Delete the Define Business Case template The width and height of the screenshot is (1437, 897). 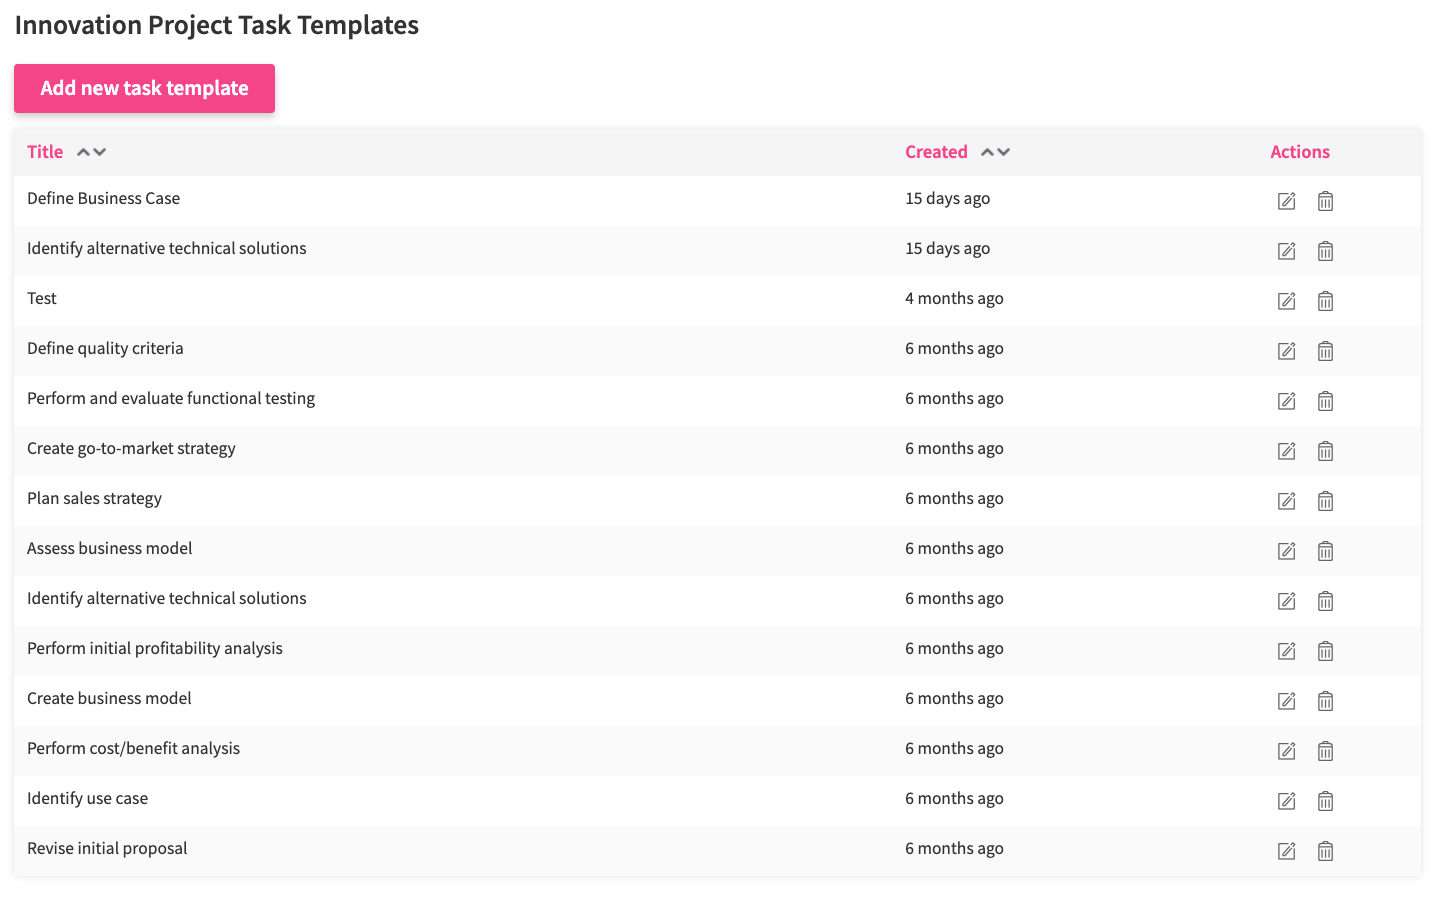click(x=1325, y=201)
